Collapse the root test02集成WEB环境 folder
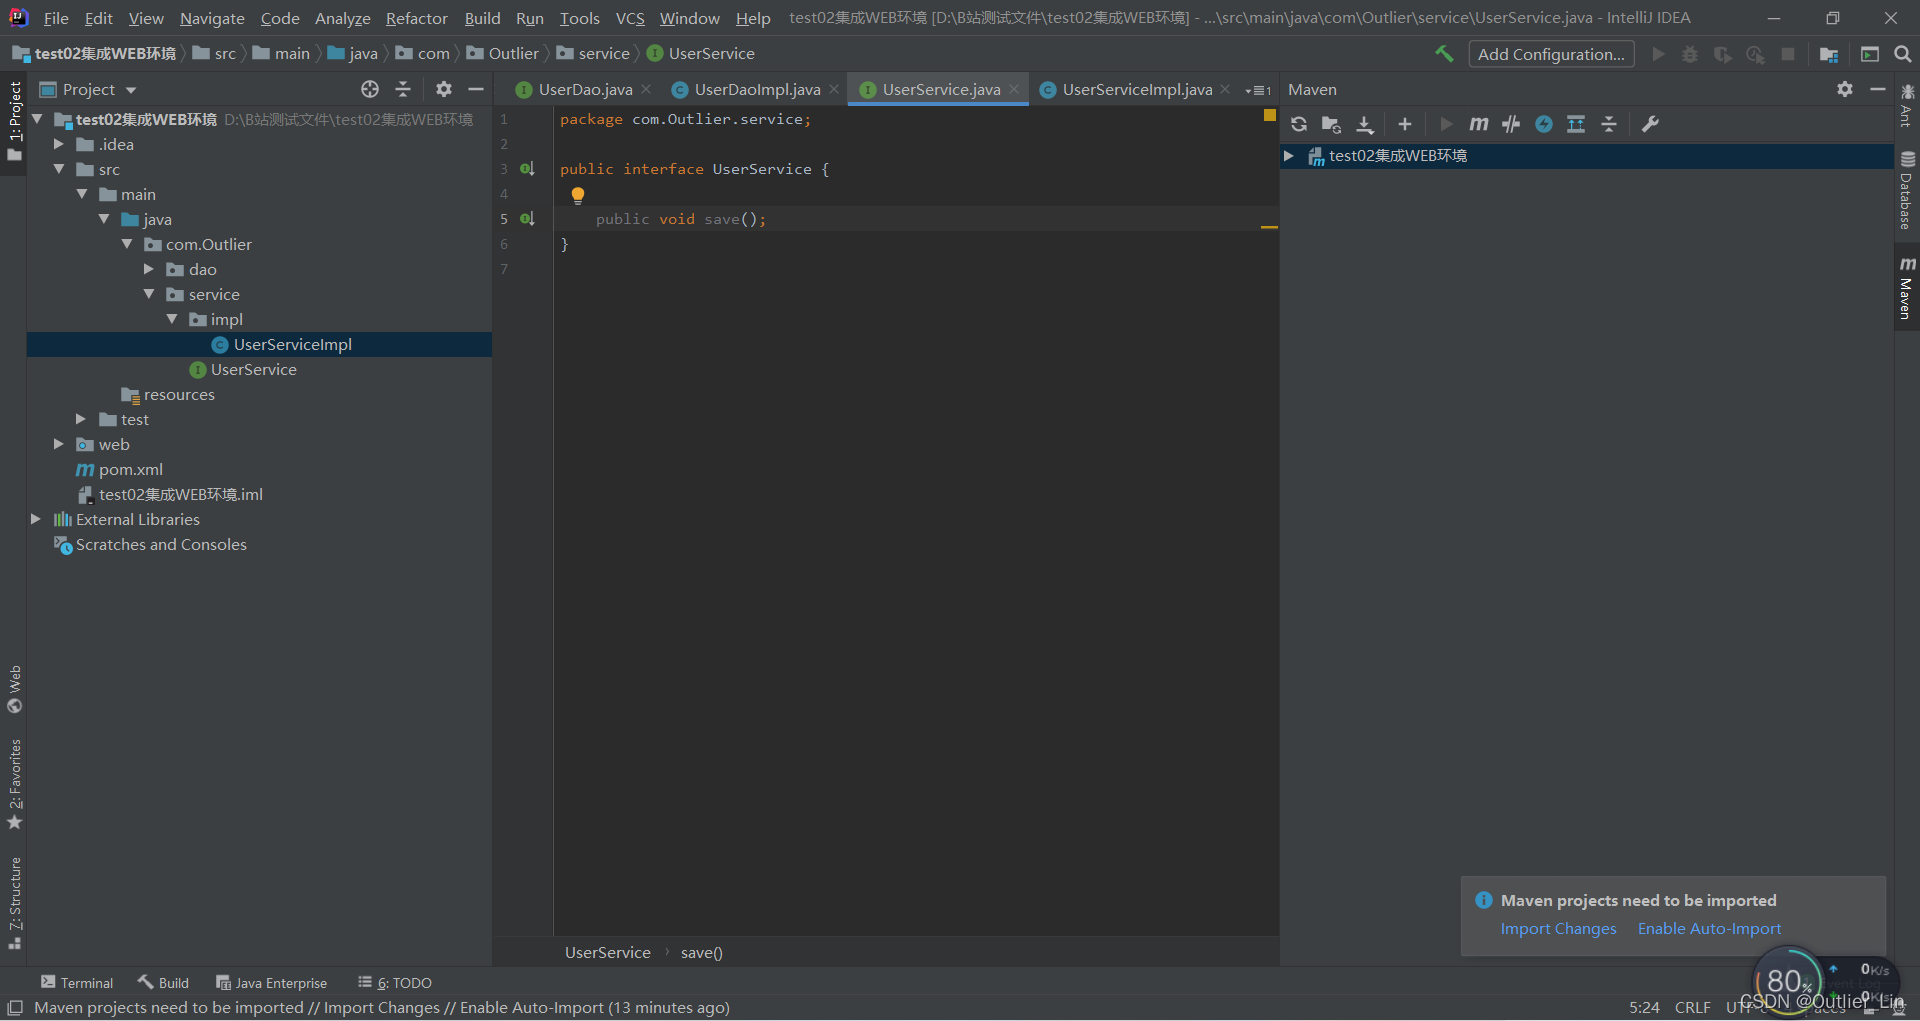The image size is (1920, 1021). pos(37,119)
